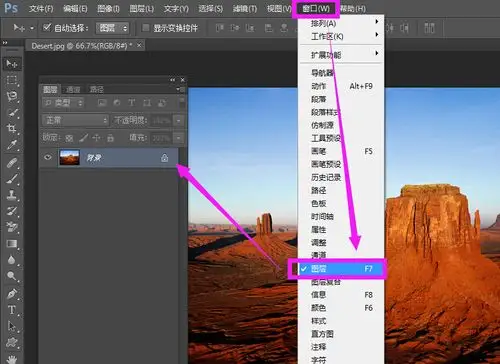
Task: Click the shape layer filter icon
Action: 147,103
